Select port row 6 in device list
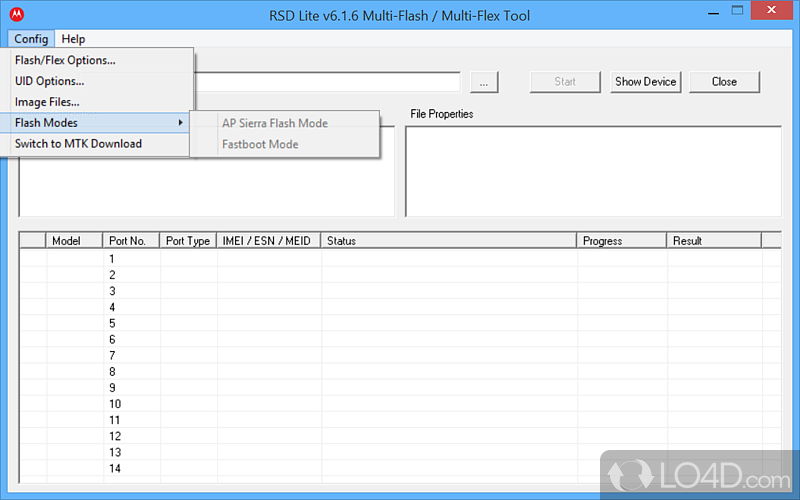Screen dimensions: 800x500 (x=400, y=339)
